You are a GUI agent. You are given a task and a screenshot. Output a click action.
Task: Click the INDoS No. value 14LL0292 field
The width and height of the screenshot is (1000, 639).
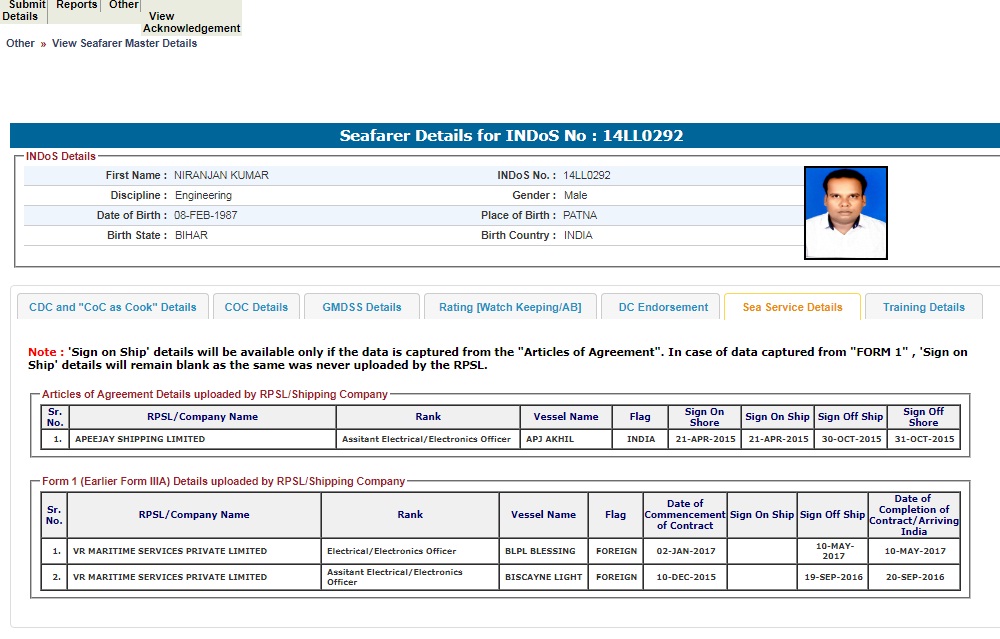tap(587, 175)
